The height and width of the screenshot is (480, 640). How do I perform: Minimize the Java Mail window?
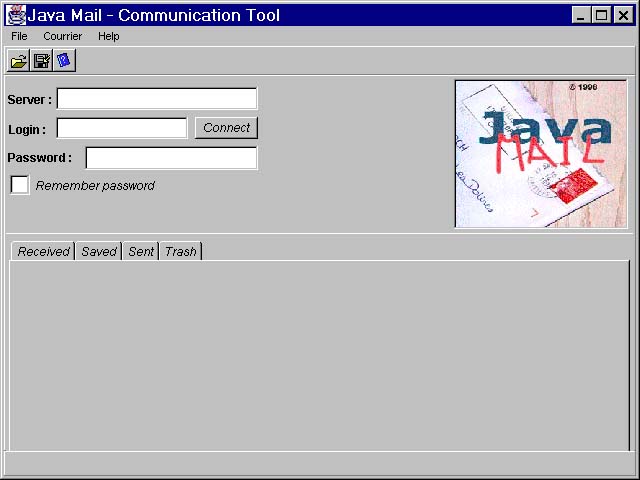click(x=583, y=15)
